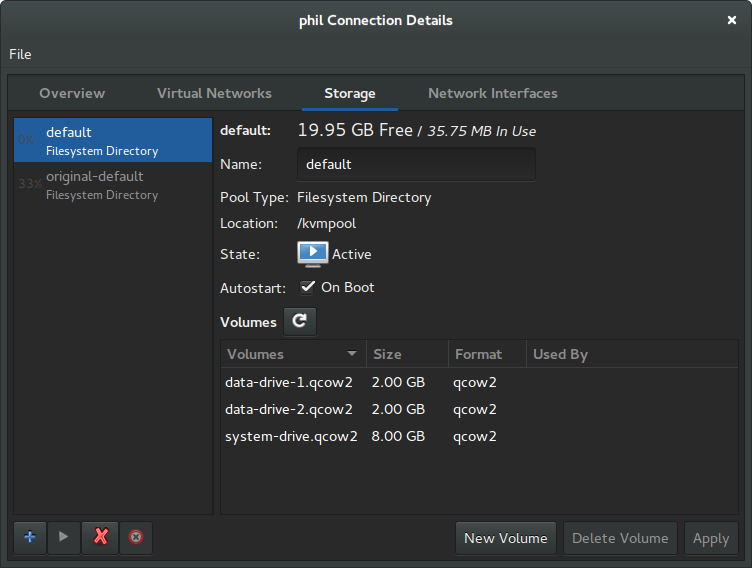Screen dimensions: 752x568
Task: Sort by the Format column header
Action: click(487, 354)
